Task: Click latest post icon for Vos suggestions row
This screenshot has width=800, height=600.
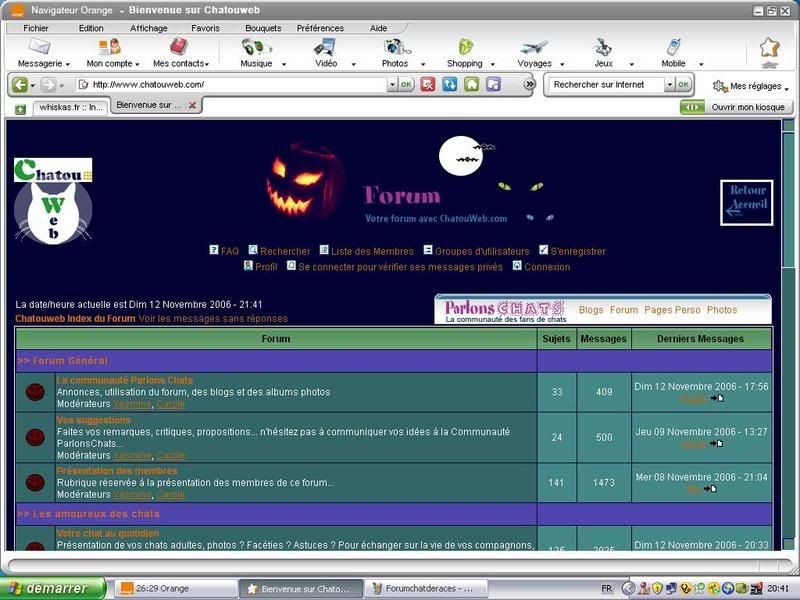Action: [x=717, y=444]
